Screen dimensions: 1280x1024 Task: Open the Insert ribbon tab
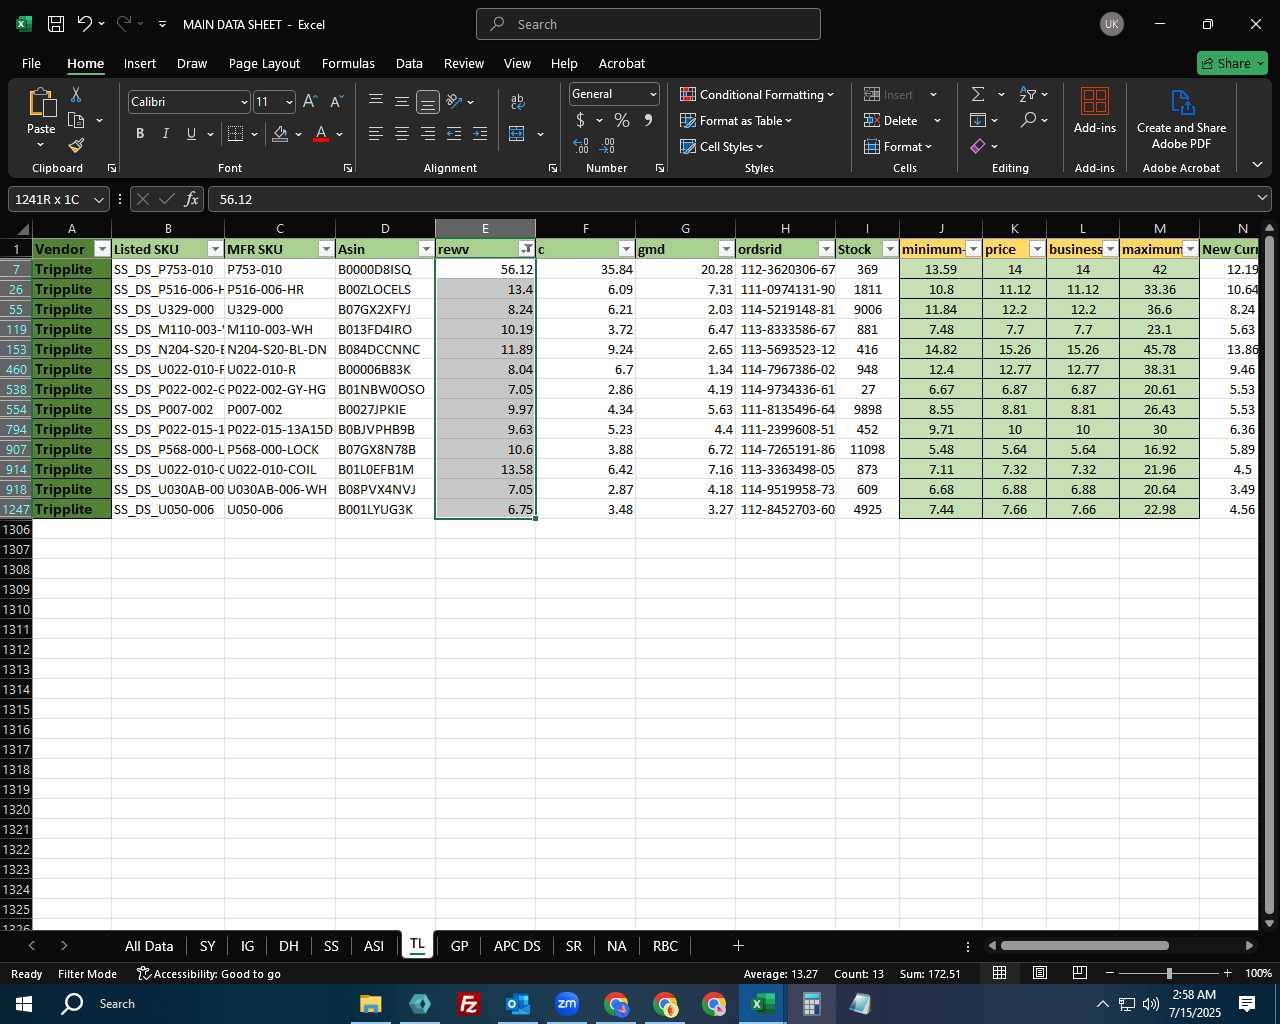(140, 63)
